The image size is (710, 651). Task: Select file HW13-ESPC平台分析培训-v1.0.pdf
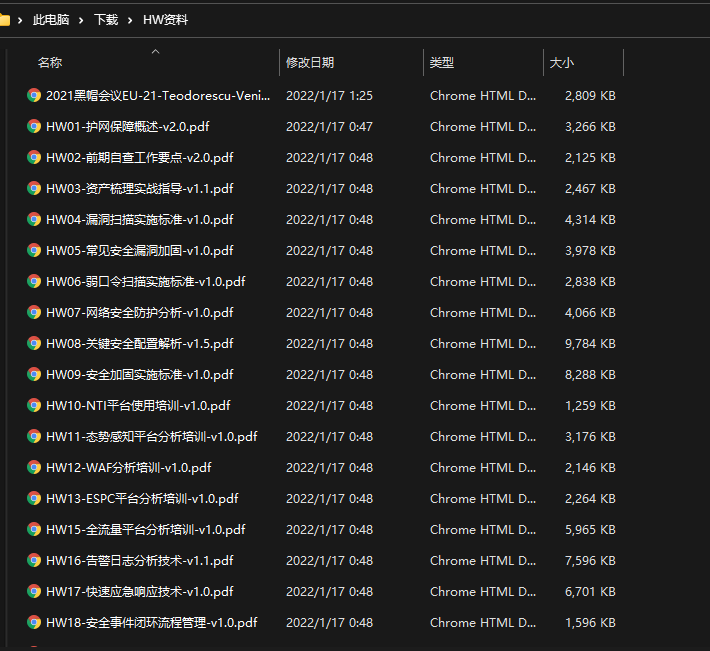click(x=142, y=498)
